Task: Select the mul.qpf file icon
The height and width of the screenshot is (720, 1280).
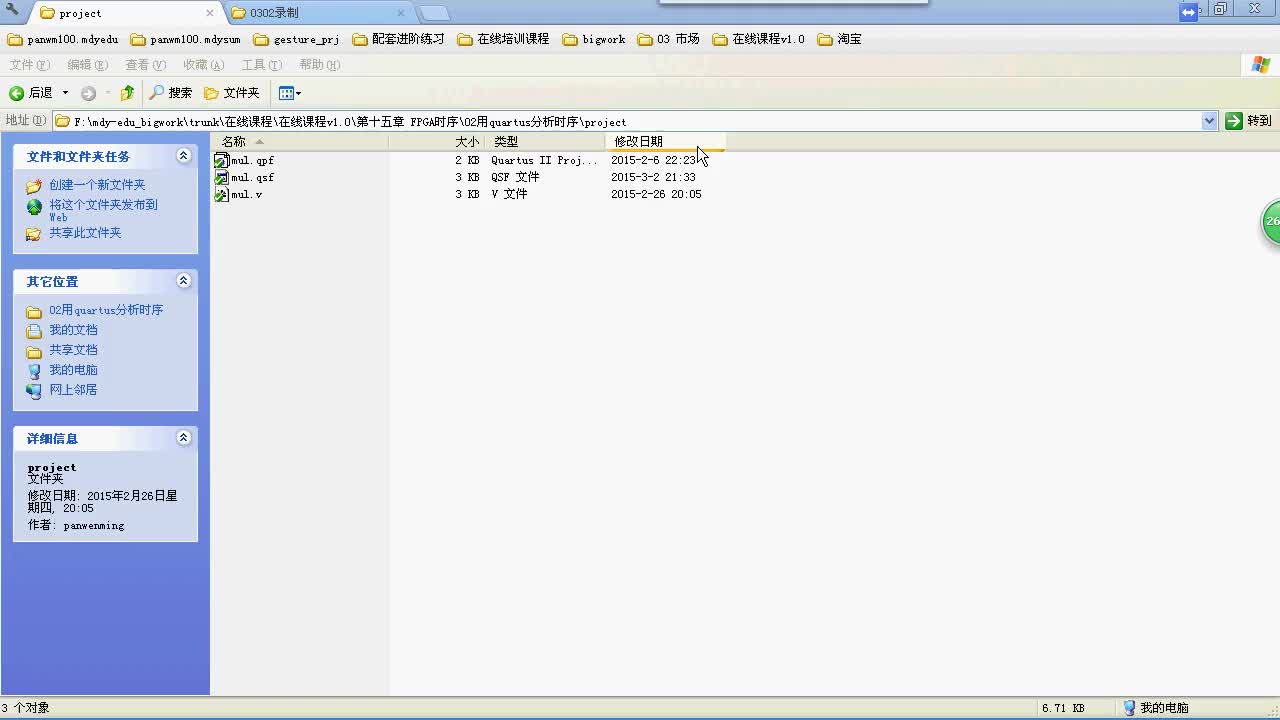Action: (x=221, y=160)
